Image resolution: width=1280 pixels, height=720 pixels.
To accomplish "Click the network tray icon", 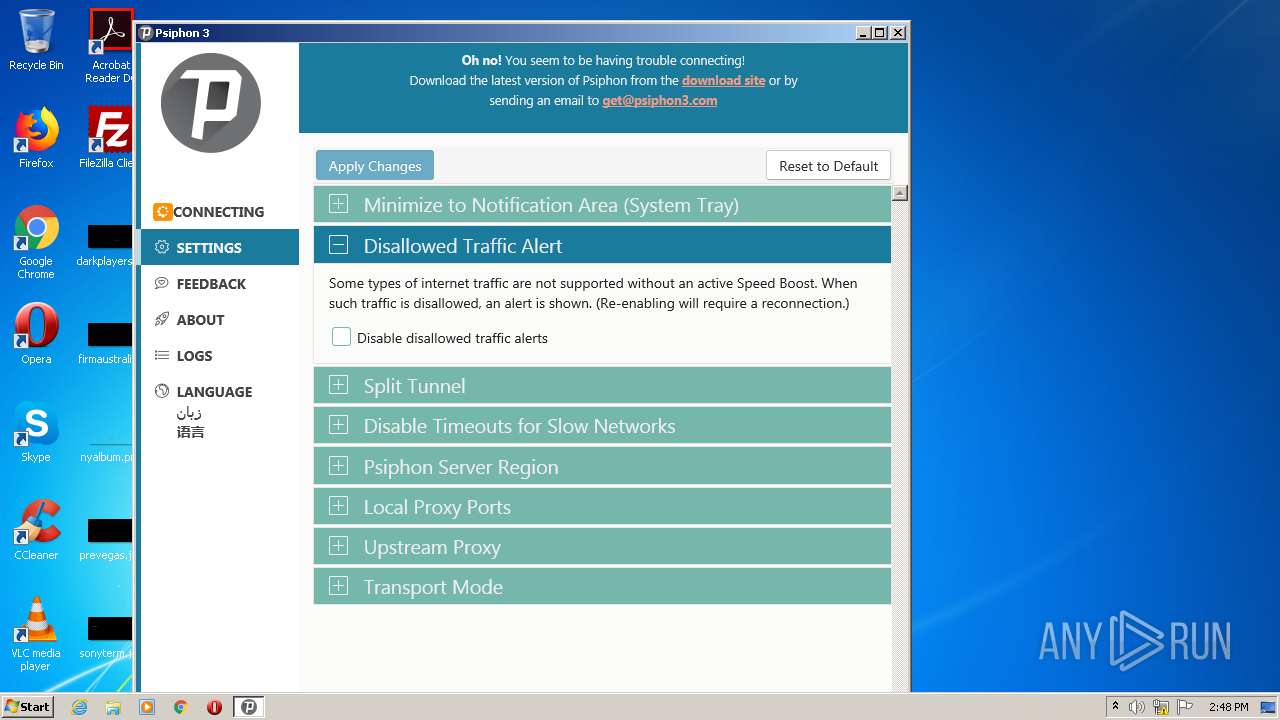I will tap(1161, 707).
